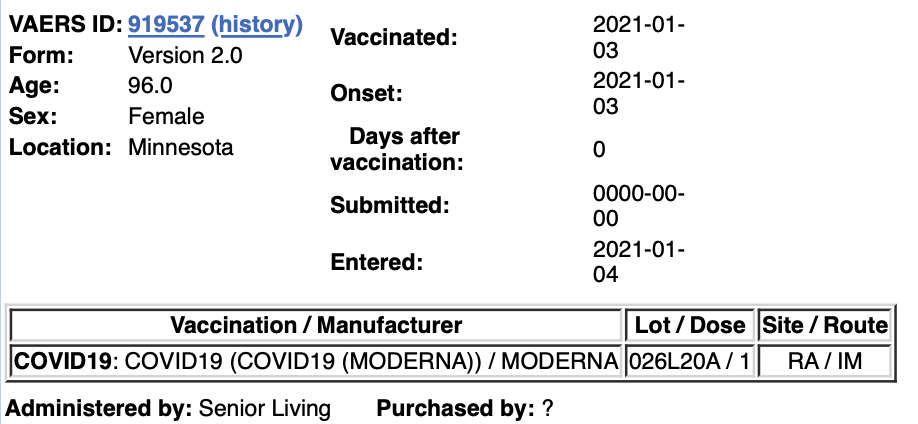
Task: Click the Onset date value
Action: [x=639, y=93]
